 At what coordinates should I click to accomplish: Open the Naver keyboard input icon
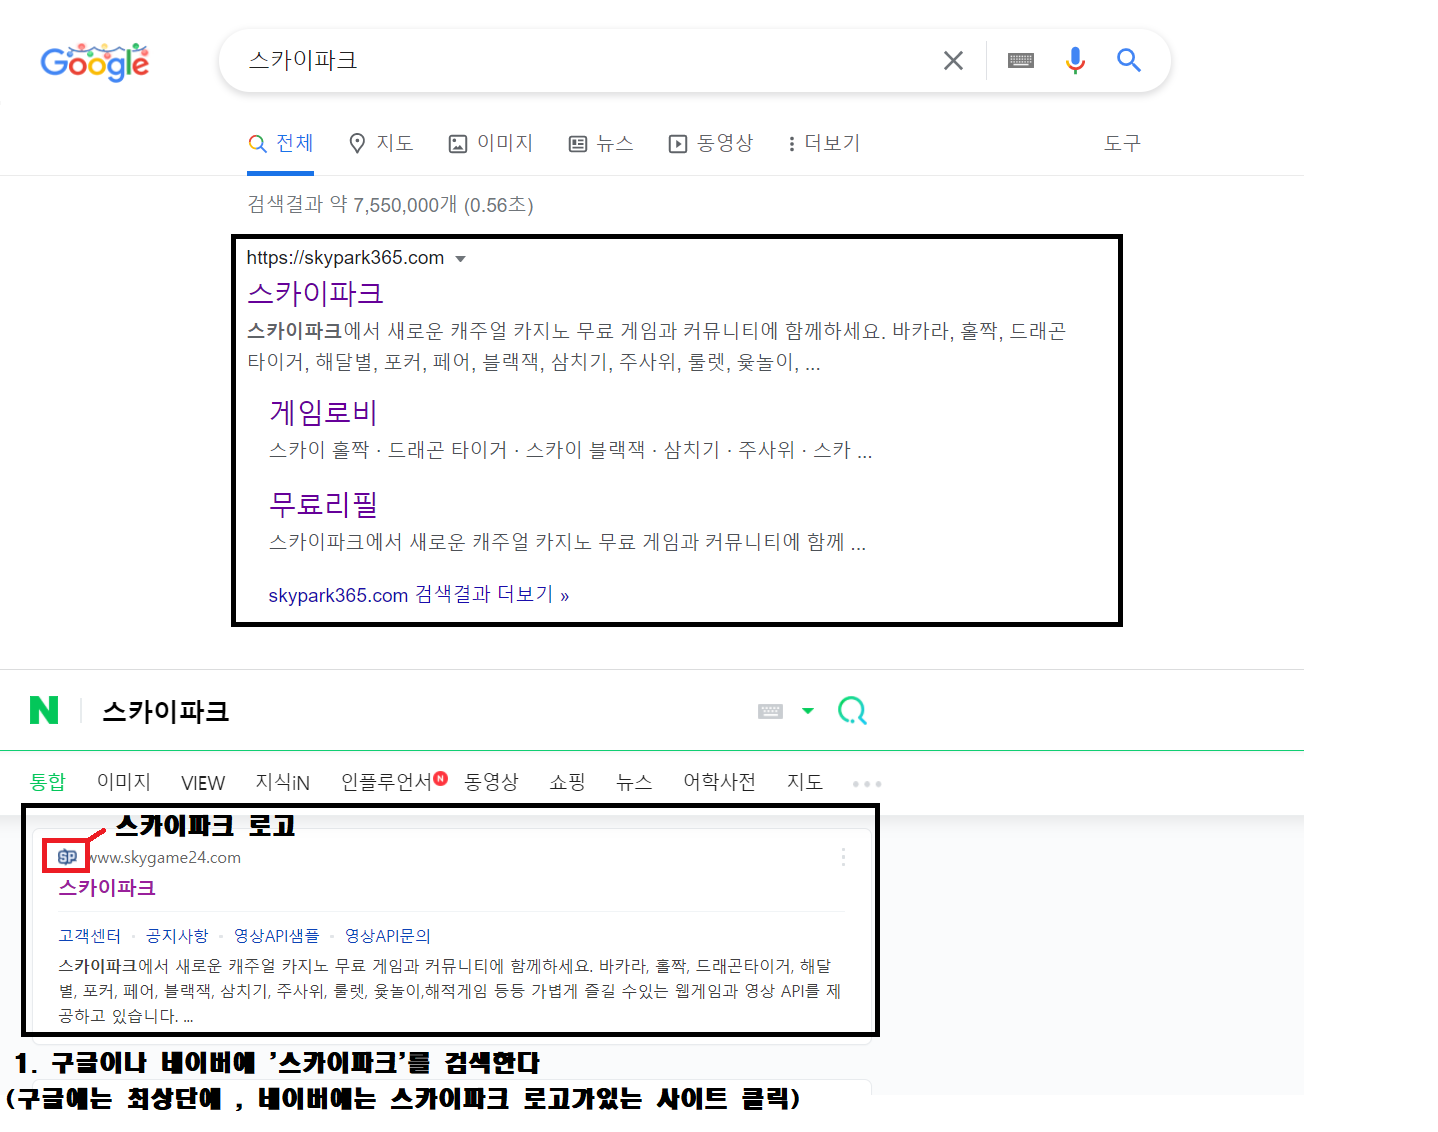[770, 711]
